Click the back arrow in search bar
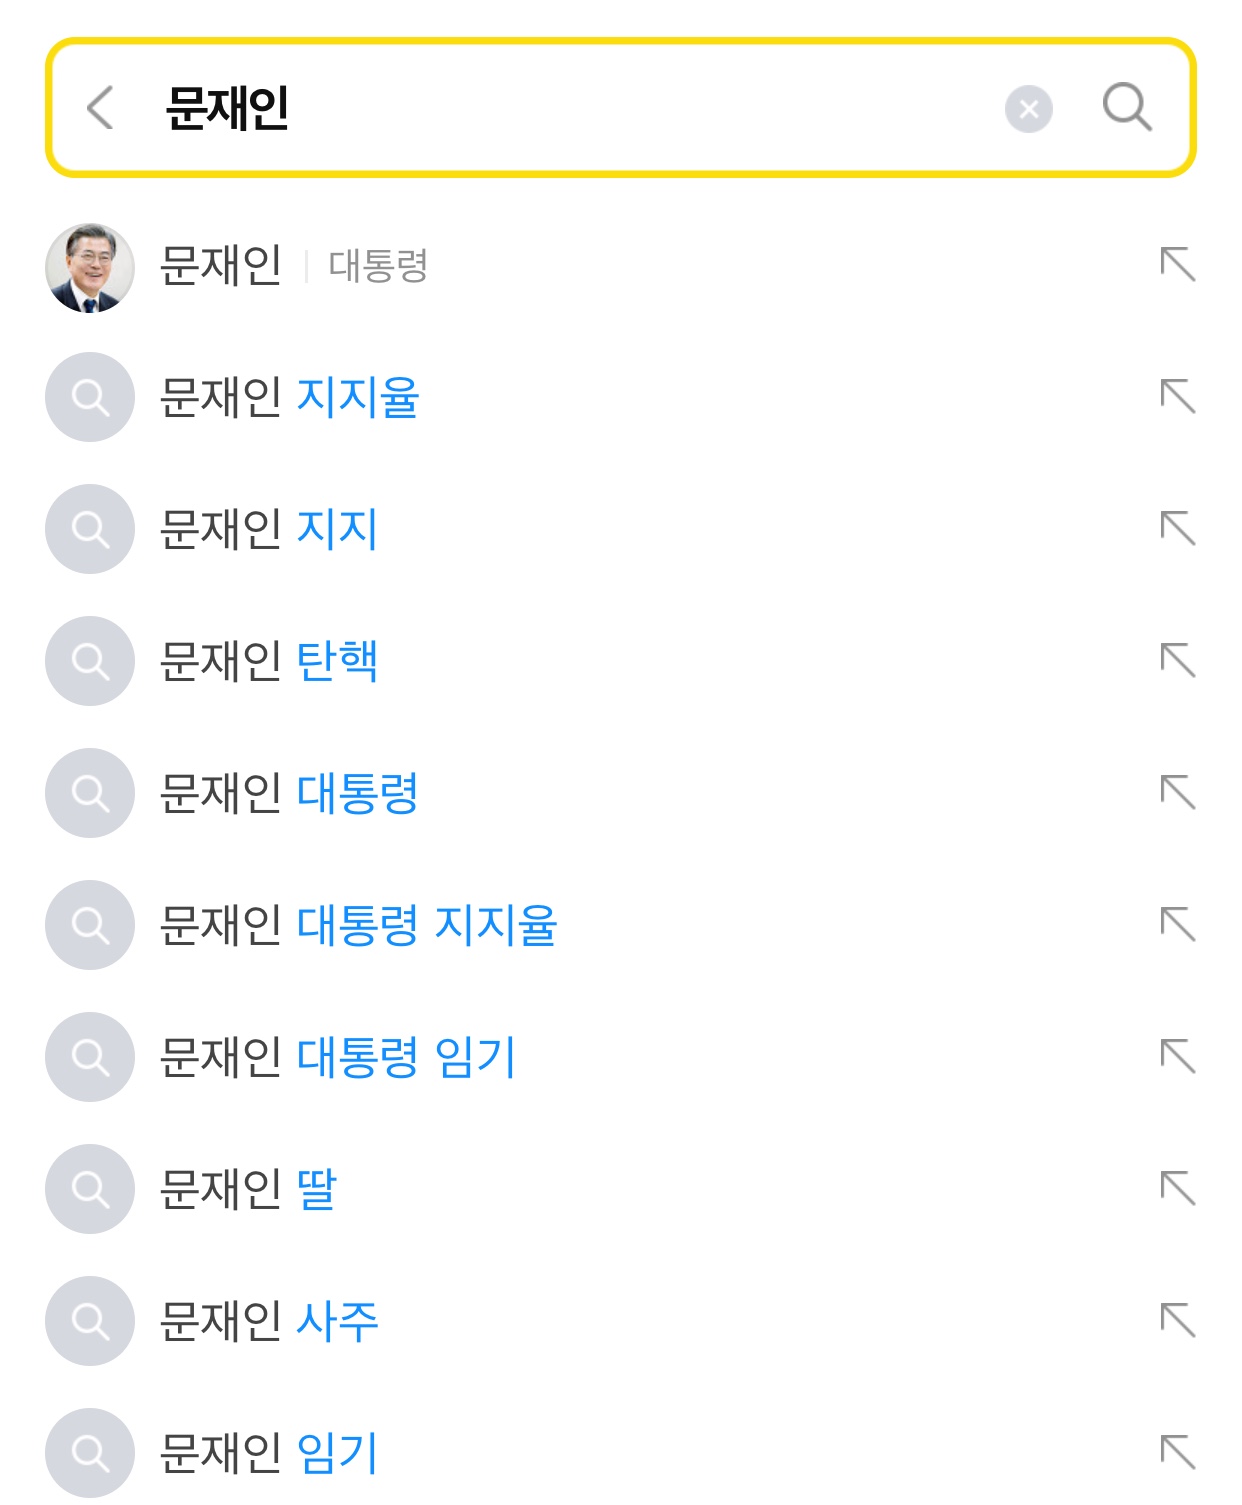The width and height of the screenshot is (1242, 1505). pyautogui.click(x=100, y=107)
